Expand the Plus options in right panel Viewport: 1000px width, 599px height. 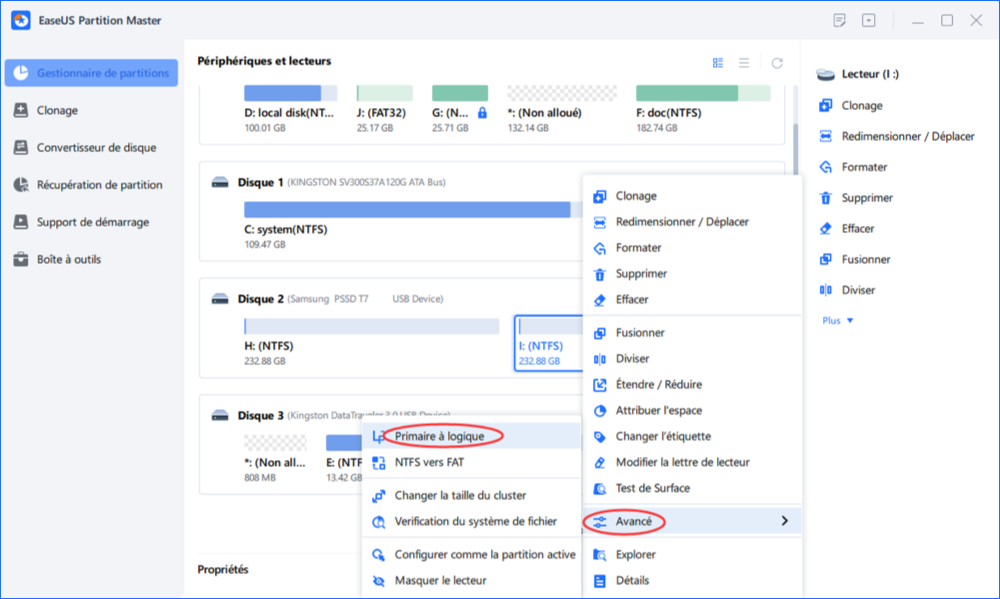837,320
